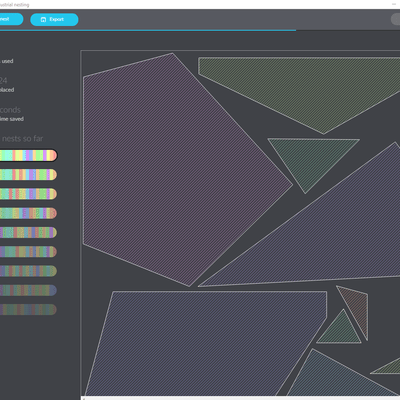Screen dimensions: 400x400
Task: Select the third nest result bar
Action: tap(28, 194)
